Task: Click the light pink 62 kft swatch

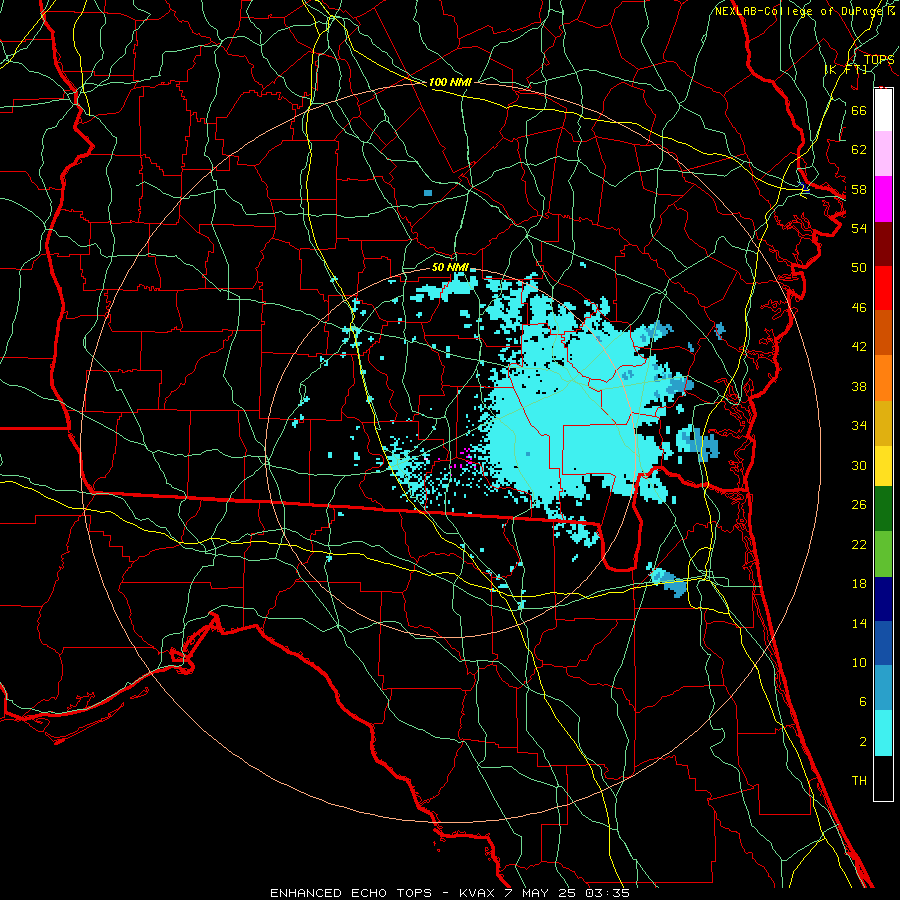Action: point(883,154)
